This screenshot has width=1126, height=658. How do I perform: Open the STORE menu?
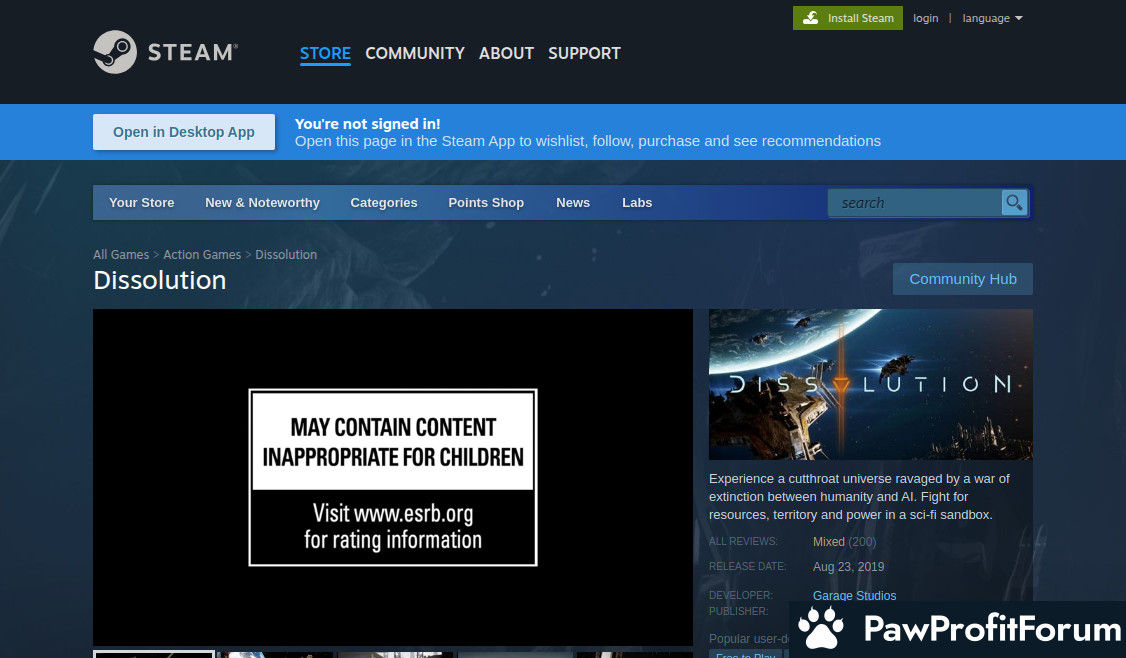click(x=325, y=53)
